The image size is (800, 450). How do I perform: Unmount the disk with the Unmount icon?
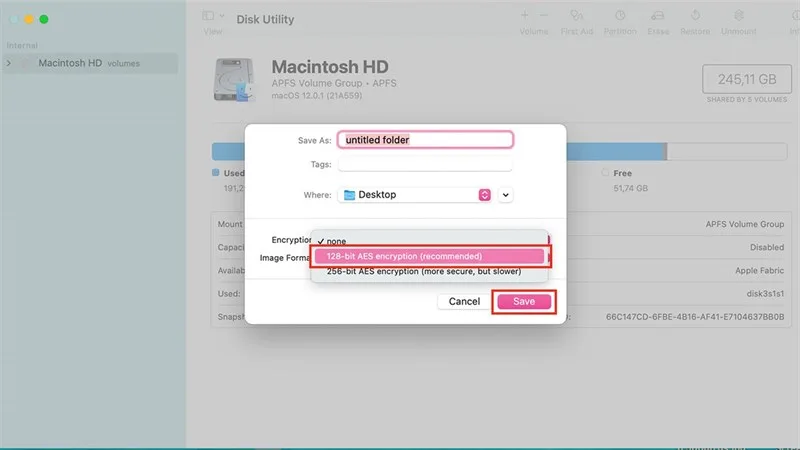coord(738,16)
